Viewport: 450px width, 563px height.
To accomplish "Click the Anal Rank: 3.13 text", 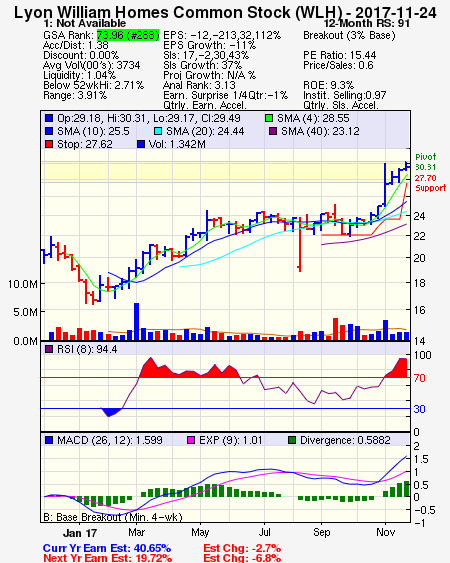I will [x=199, y=85].
